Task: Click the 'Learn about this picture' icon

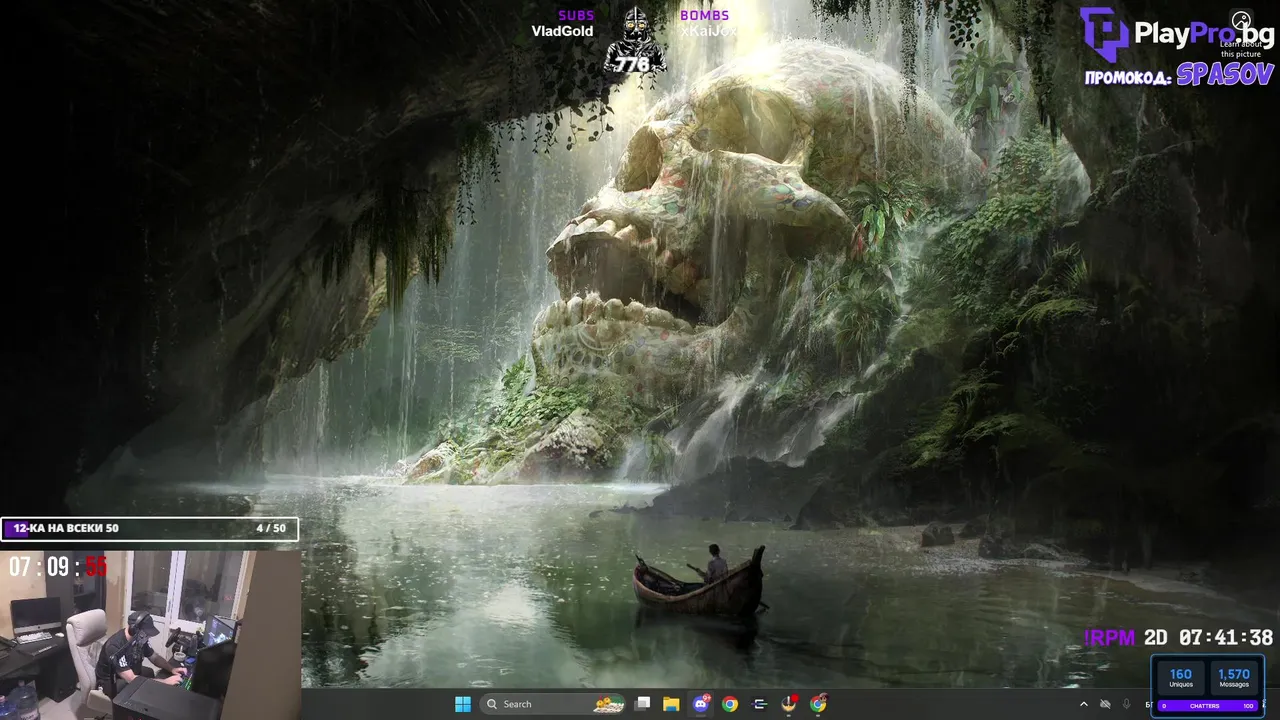Action: point(1241,21)
